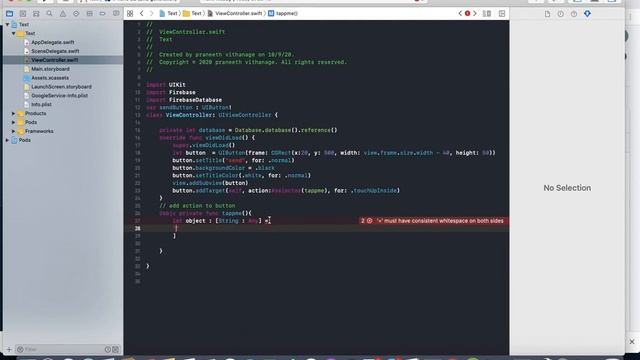Add a new editor pane
Viewport: 640px width, 360px height.
502,13
